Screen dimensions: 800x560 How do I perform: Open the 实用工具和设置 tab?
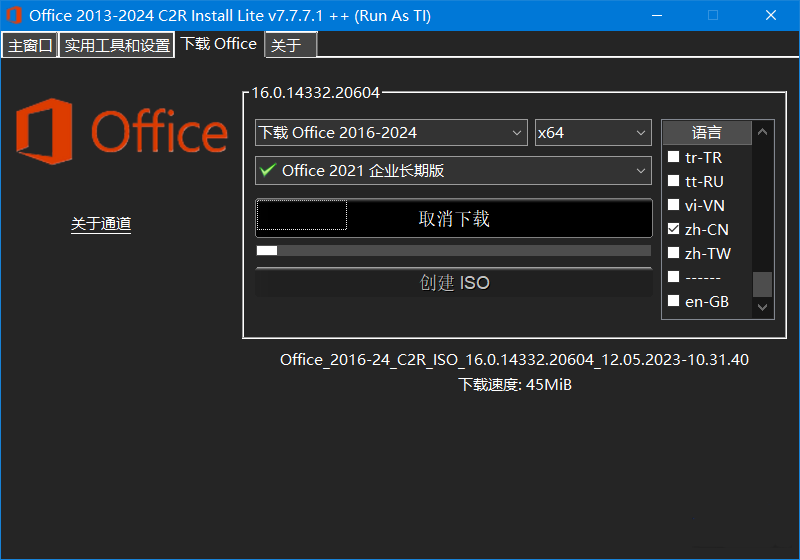click(x=117, y=46)
